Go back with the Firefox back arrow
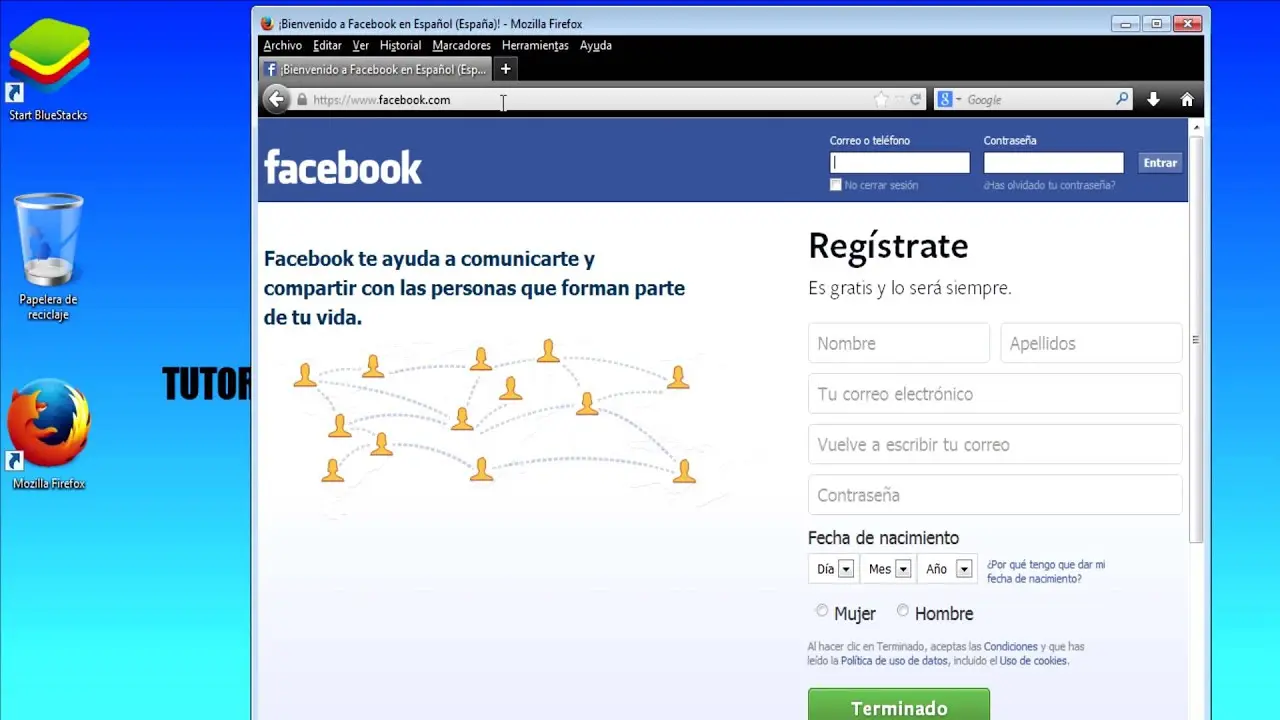Image resolution: width=1280 pixels, height=720 pixels. pos(276,99)
